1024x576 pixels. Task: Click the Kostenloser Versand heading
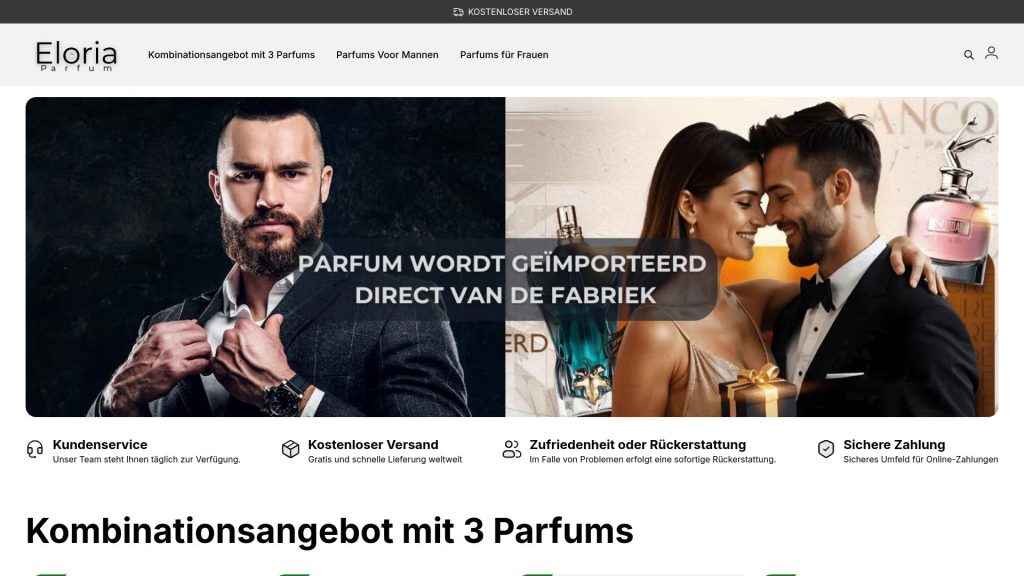click(373, 445)
